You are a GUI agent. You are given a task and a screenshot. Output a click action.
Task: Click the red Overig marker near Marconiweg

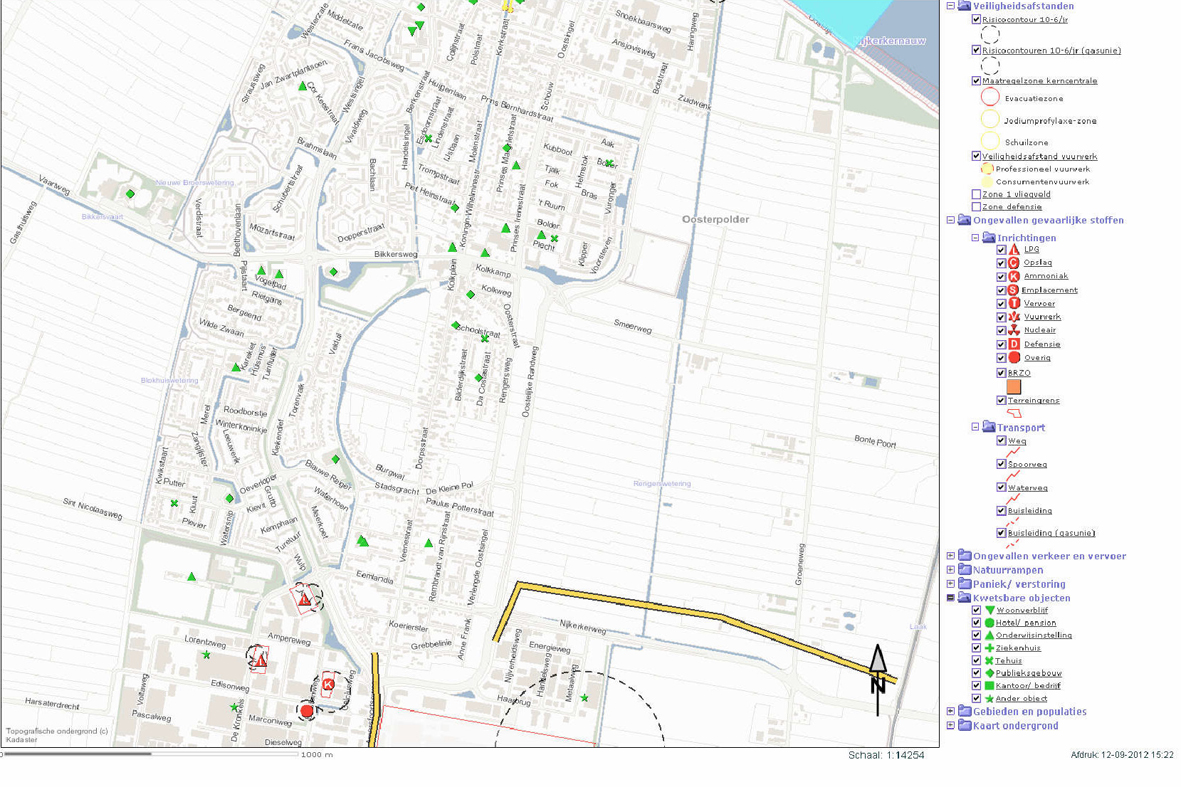[x=307, y=710]
